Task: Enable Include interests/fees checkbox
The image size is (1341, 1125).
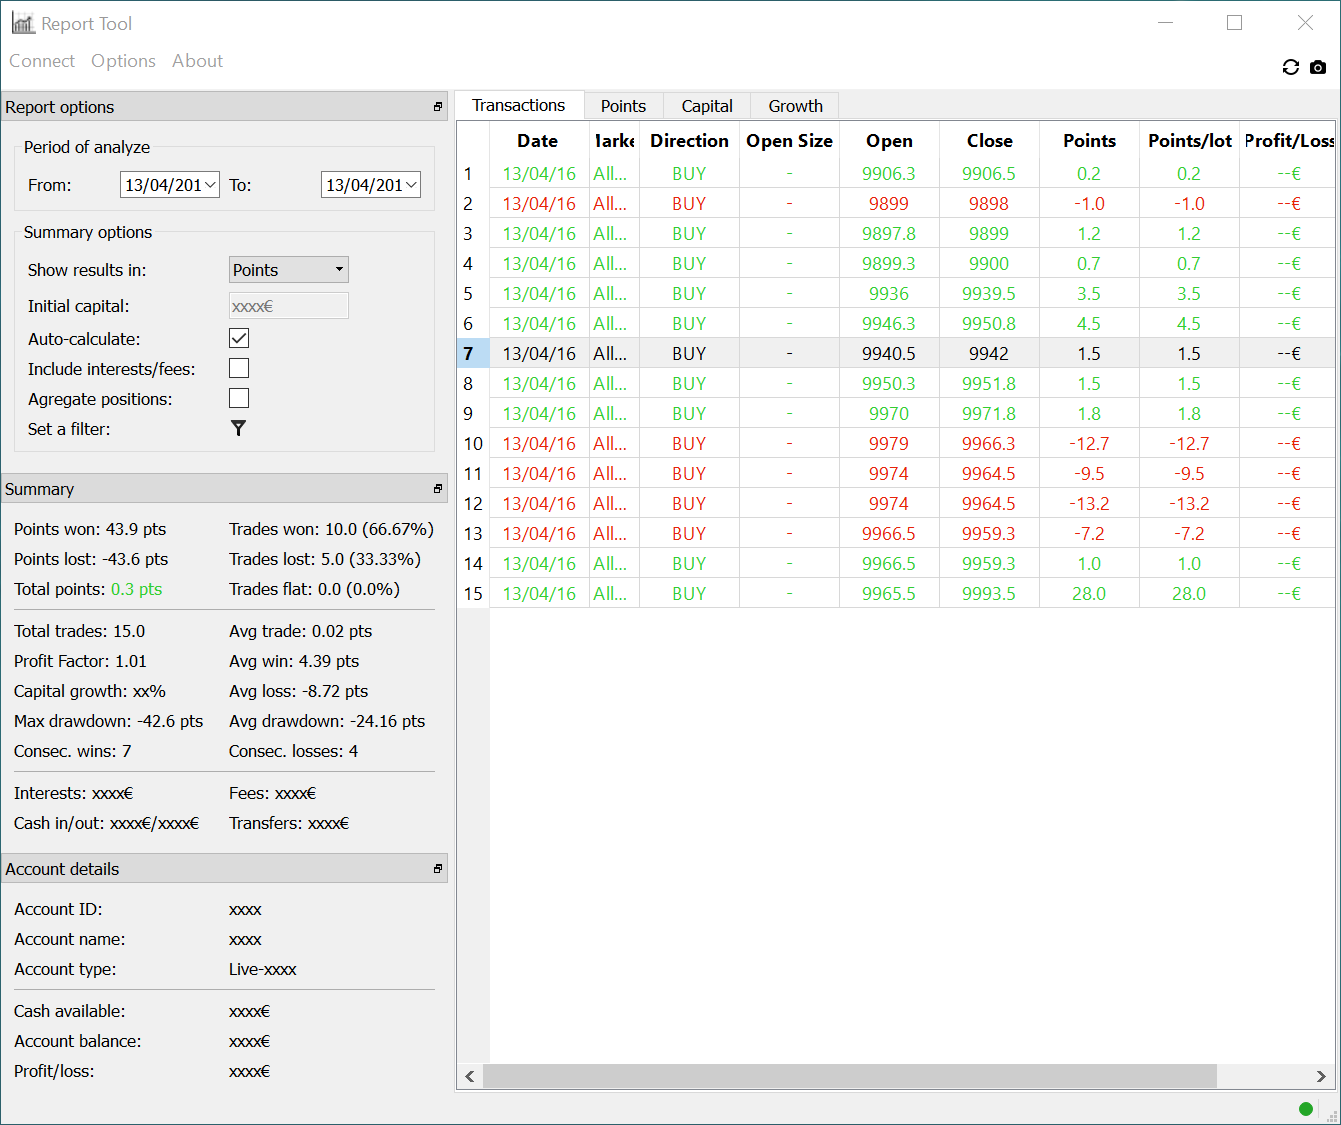Action: pos(239,368)
